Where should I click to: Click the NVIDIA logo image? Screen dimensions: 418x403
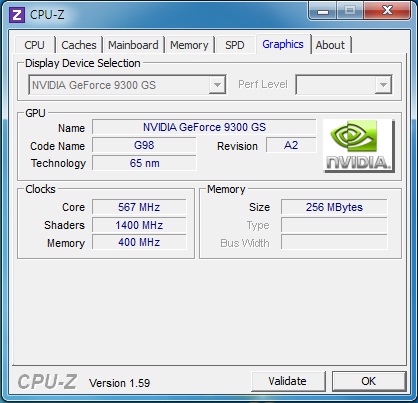pos(359,146)
